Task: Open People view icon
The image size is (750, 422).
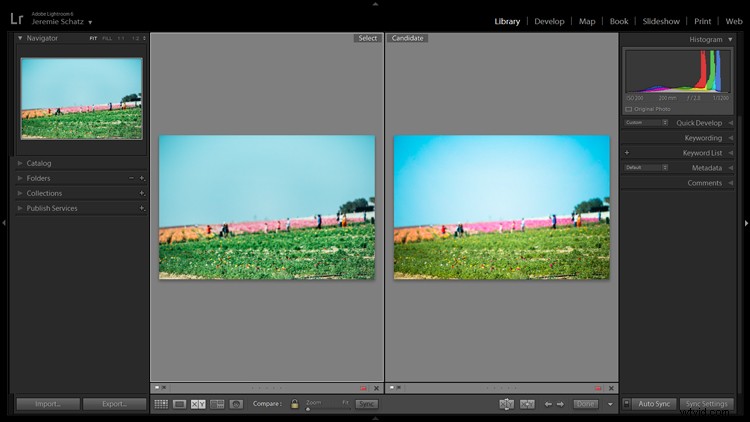Action: point(236,404)
